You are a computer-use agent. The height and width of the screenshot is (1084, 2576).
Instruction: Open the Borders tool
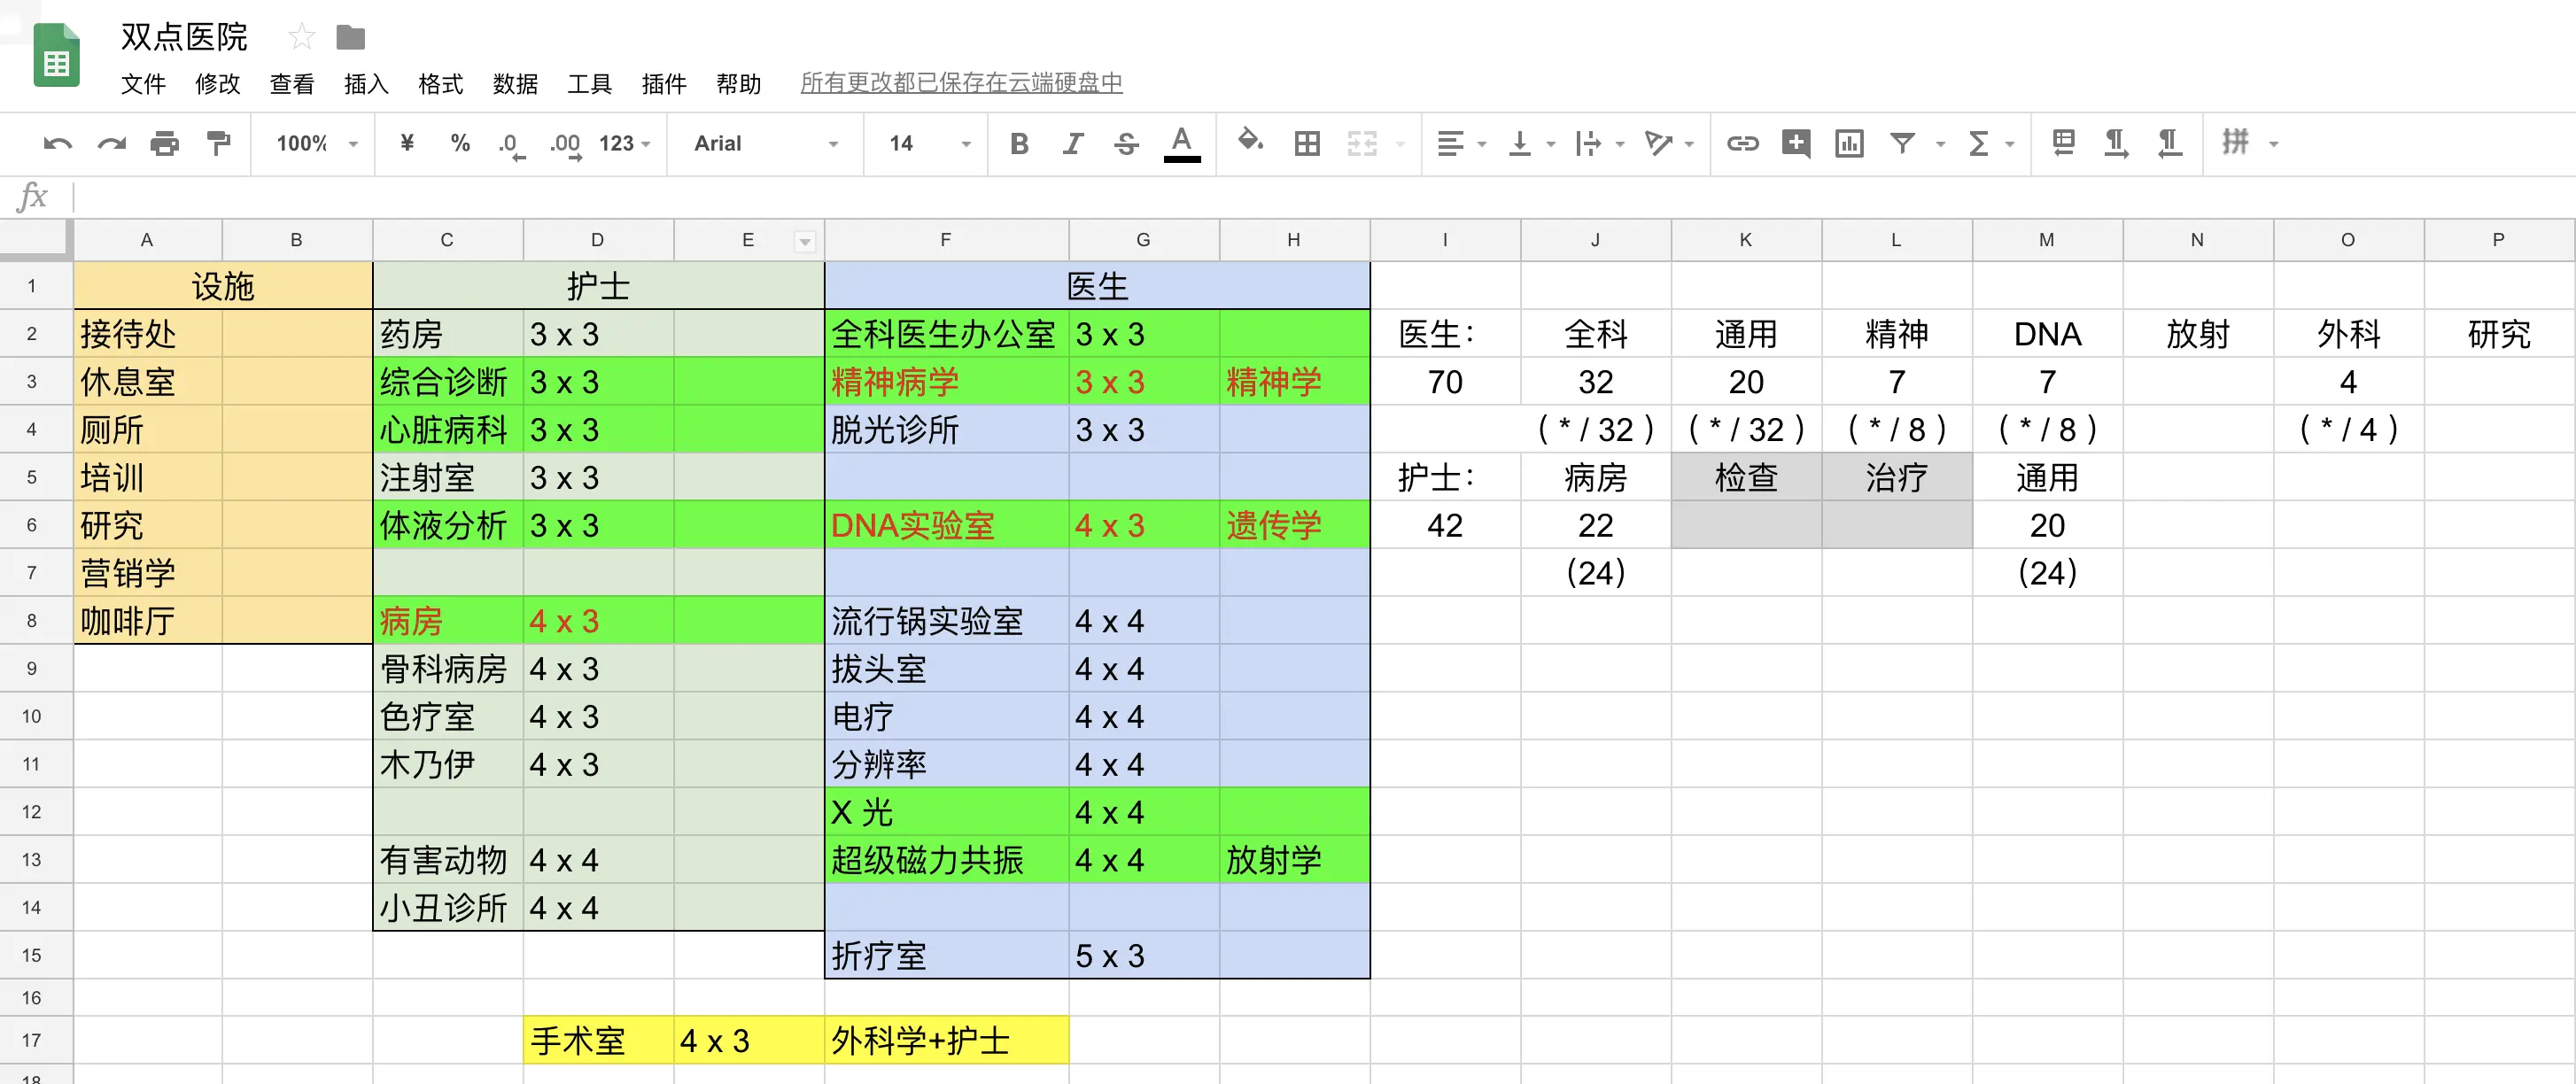click(1306, 144)
